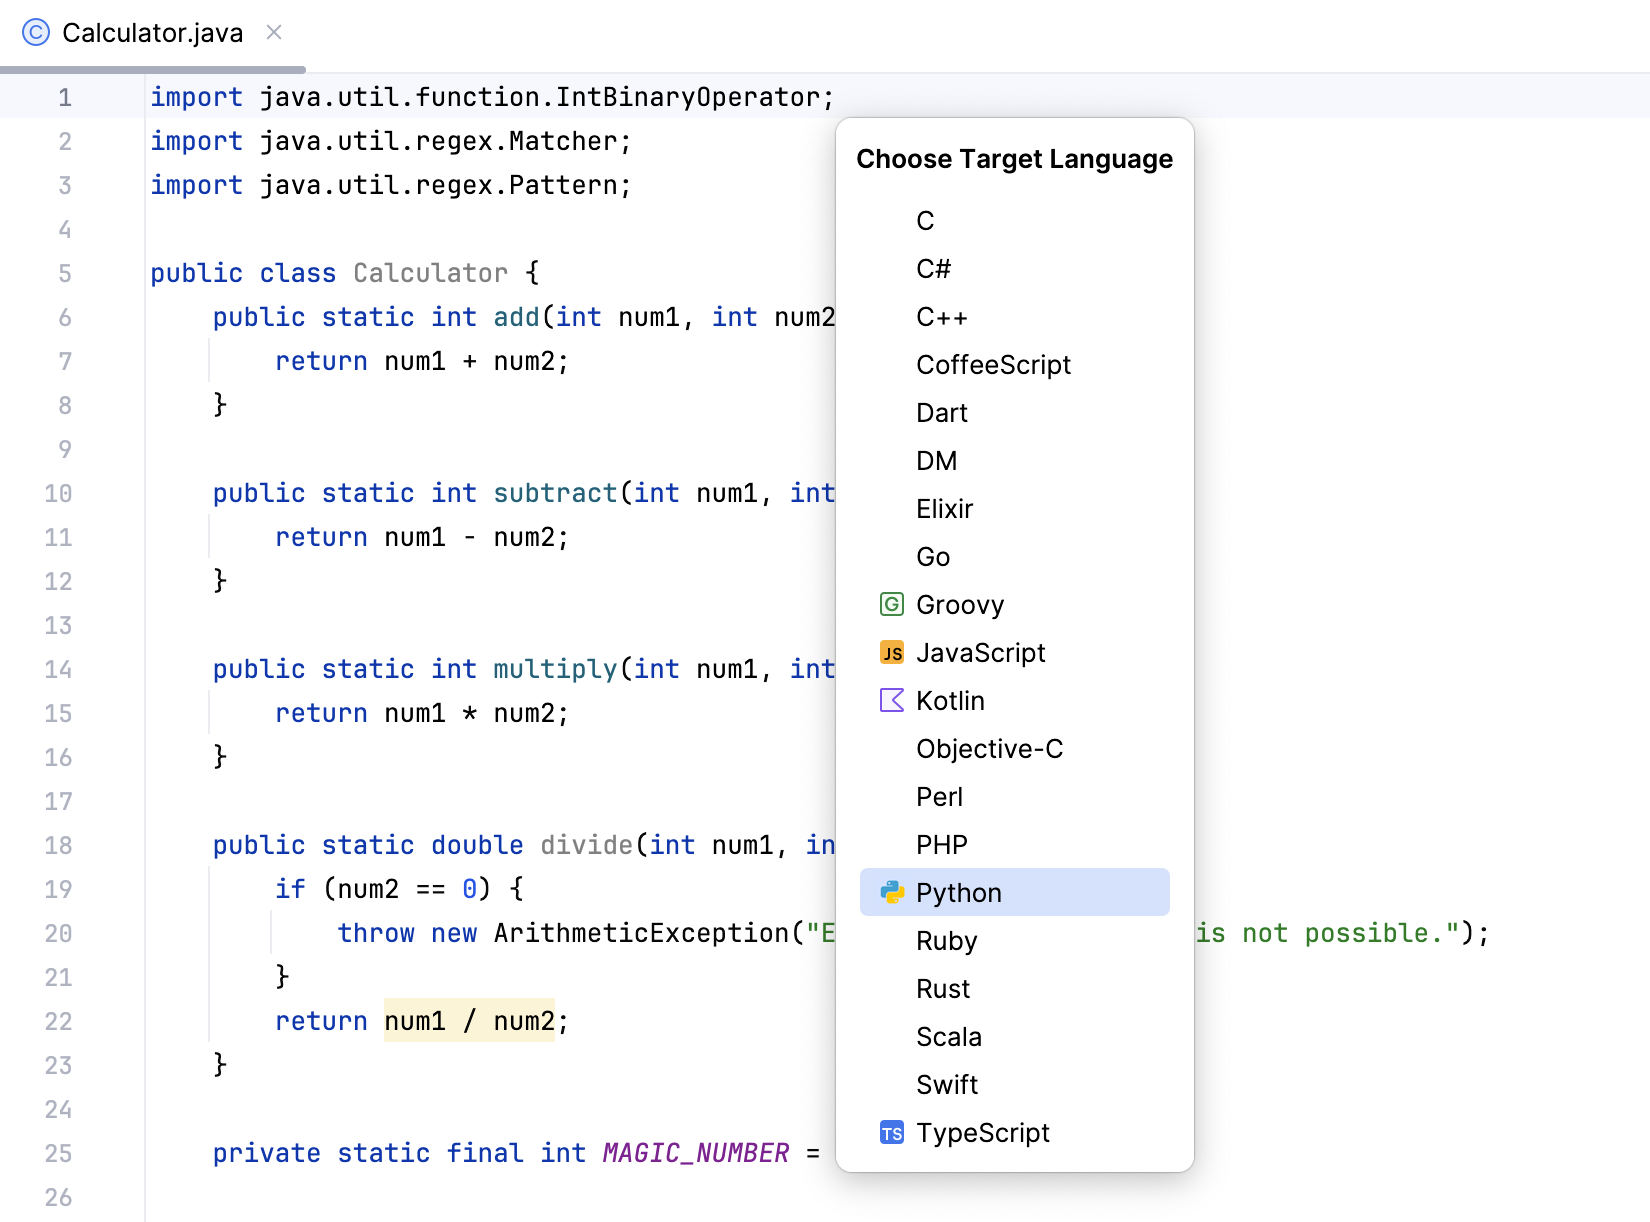Image resolution: width=1650 pixels, height=1222 pixels.
Task: Click the TypeScript TS icon
Action: pos(892,1133)
